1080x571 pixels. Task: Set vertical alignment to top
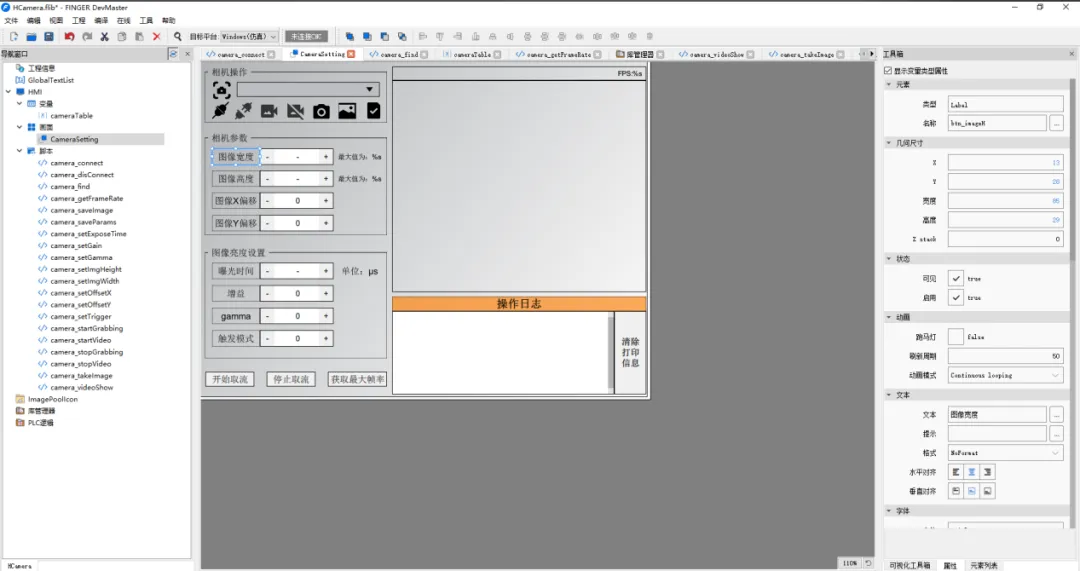tap(955, 491)
